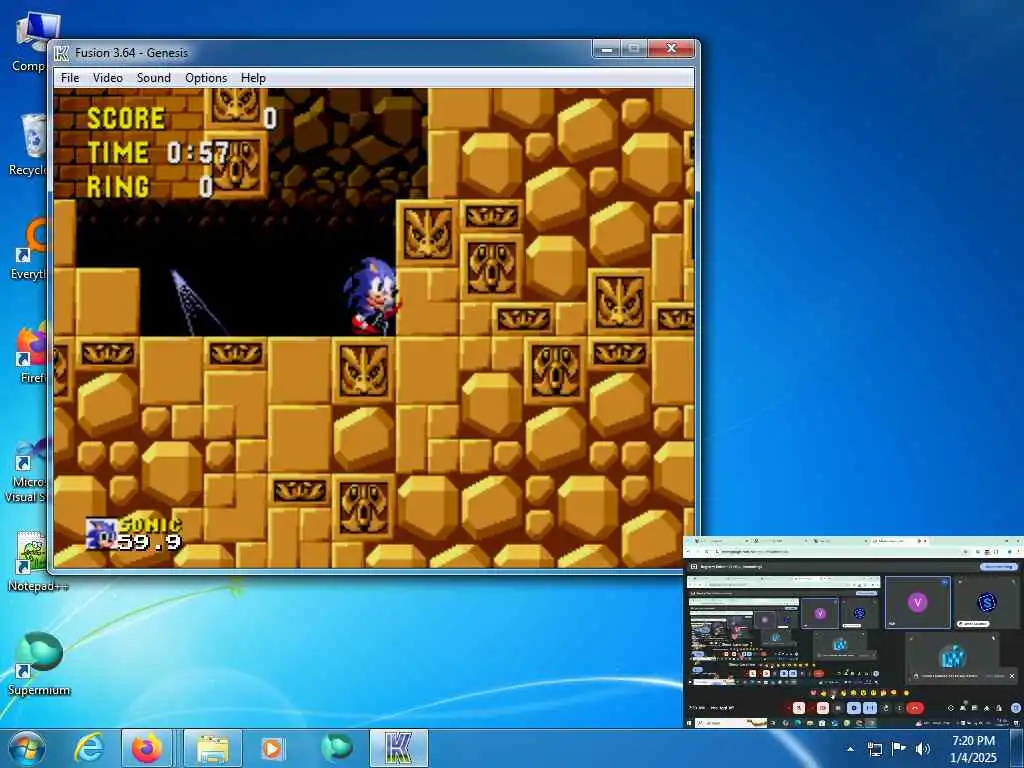Select the Computer desktop icon
Screen dimensions: 1024x768
(x=30, y=40)
